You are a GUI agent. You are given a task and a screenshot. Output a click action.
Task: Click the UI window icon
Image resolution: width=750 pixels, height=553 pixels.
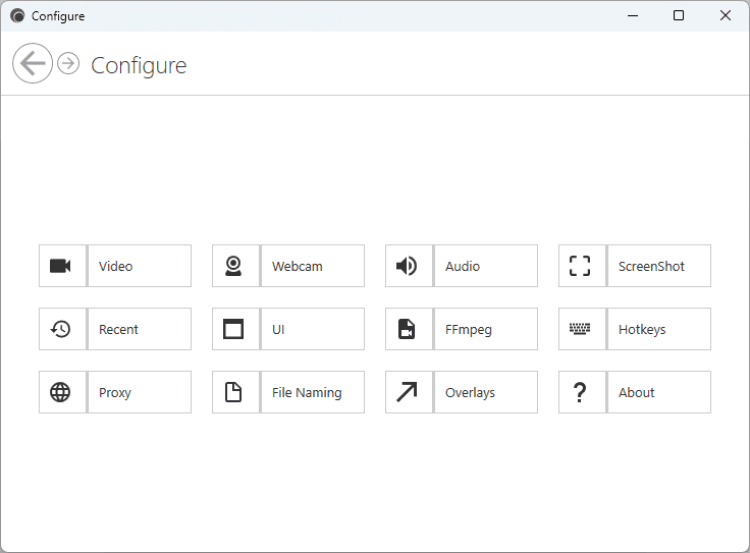click(234, 329)
